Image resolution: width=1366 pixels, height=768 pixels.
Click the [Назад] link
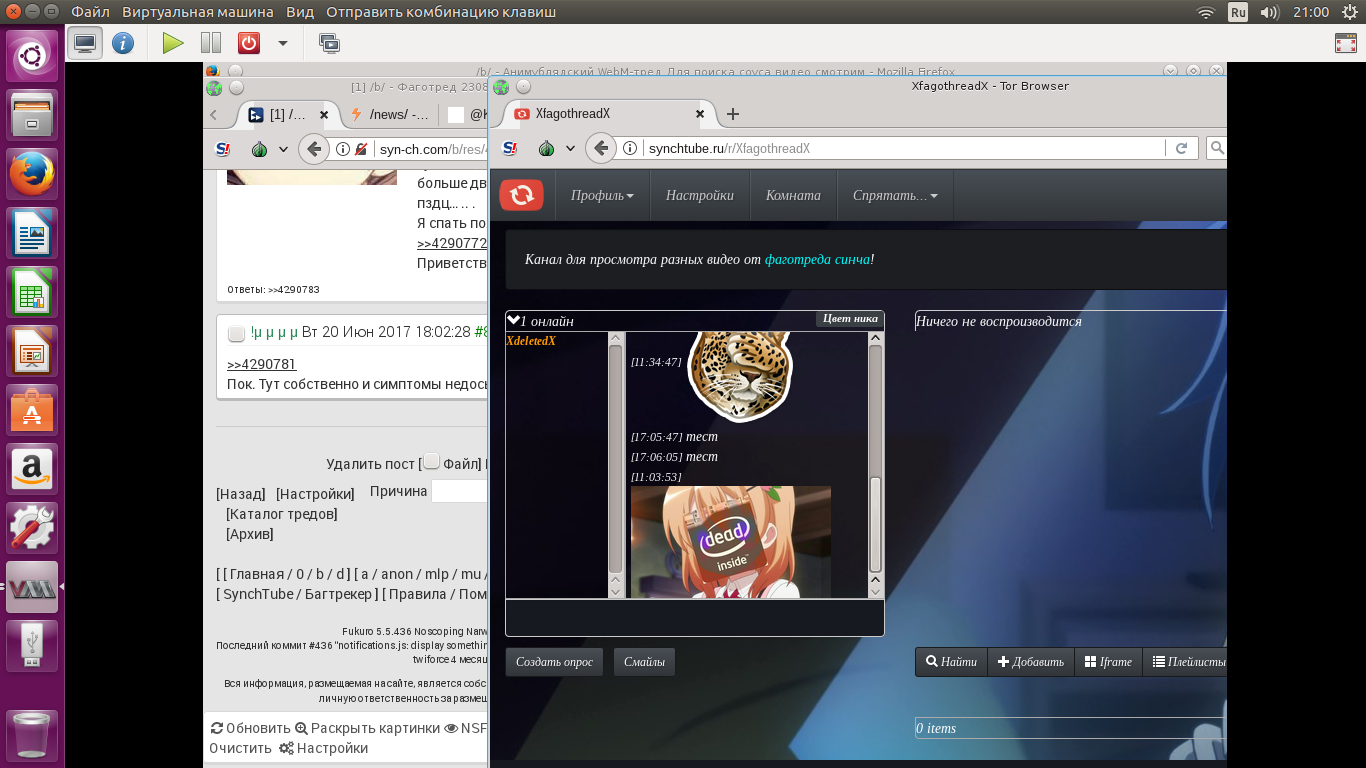tap(241, 494)
